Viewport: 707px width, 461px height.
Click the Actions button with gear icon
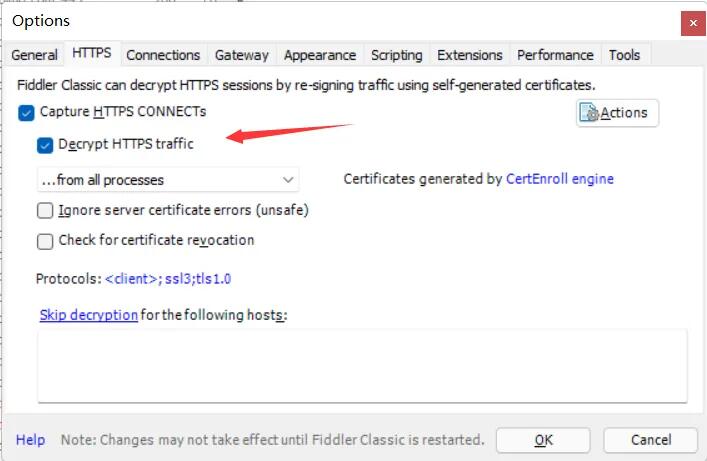pos(617,113)
